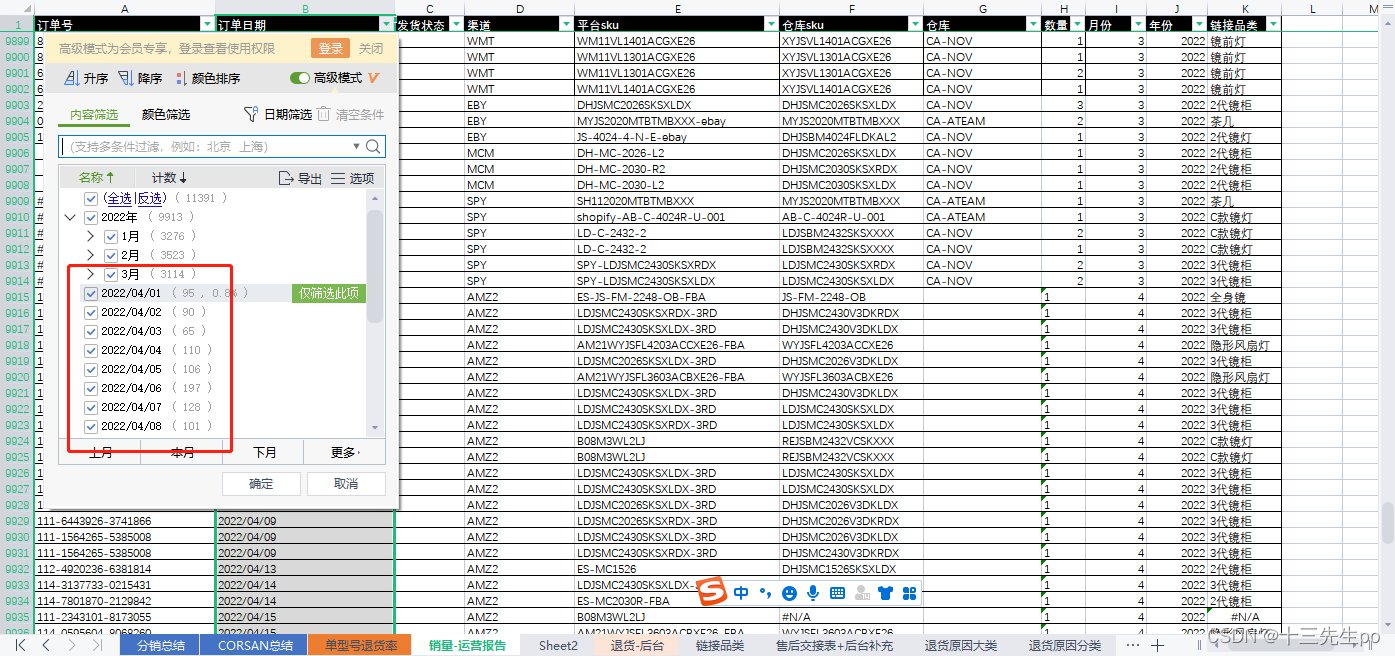Screen dimensions: 1395x656
Task: Uncheck the 2022年 checkbox
Action: pyautogui.click(x=91, y=217)
